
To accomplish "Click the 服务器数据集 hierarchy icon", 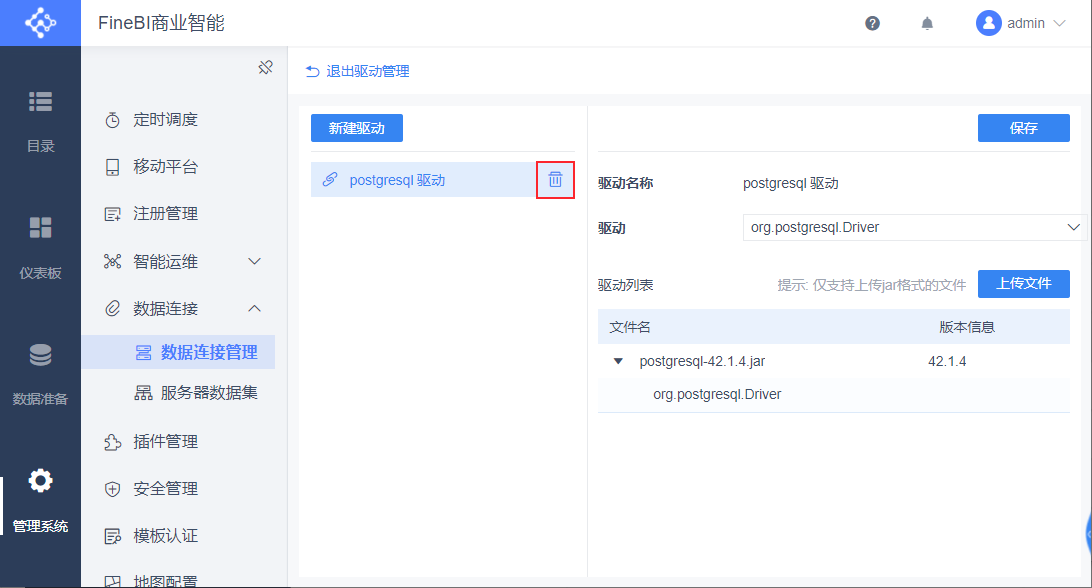I will pyautogui.click(x=143, y=393).
